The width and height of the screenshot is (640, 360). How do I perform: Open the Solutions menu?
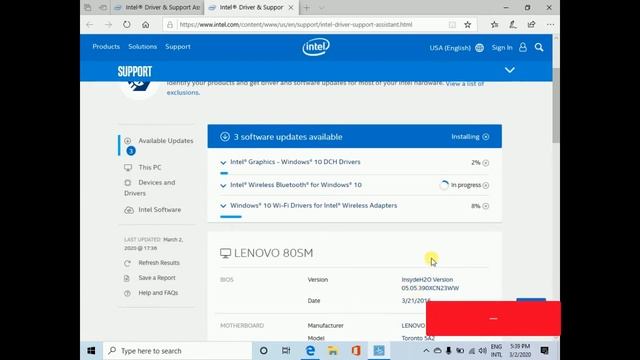point(142,47)
